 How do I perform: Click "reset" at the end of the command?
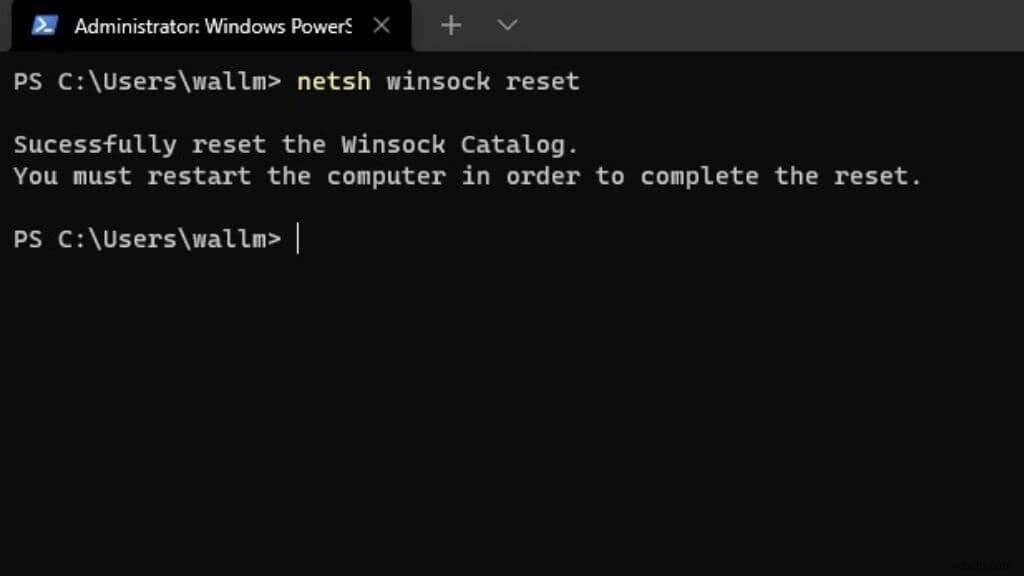pyautogui.click(x=542, y=81)
